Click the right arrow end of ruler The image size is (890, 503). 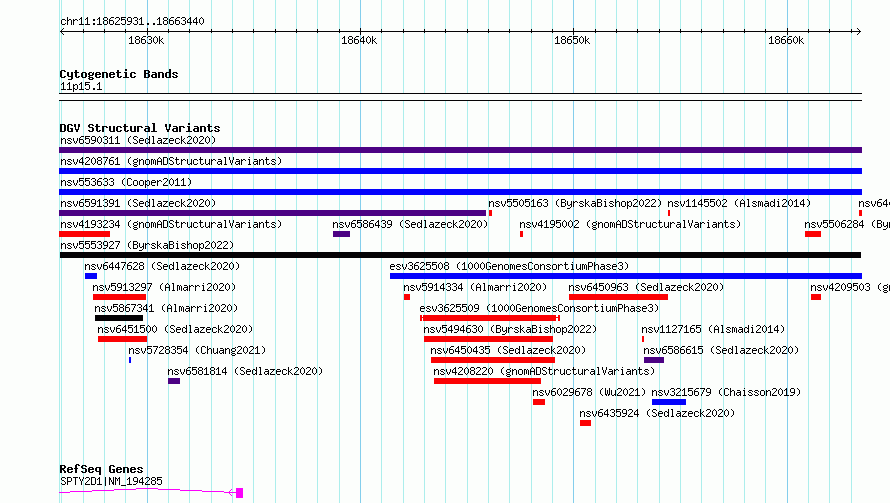[x=858, y=32]
